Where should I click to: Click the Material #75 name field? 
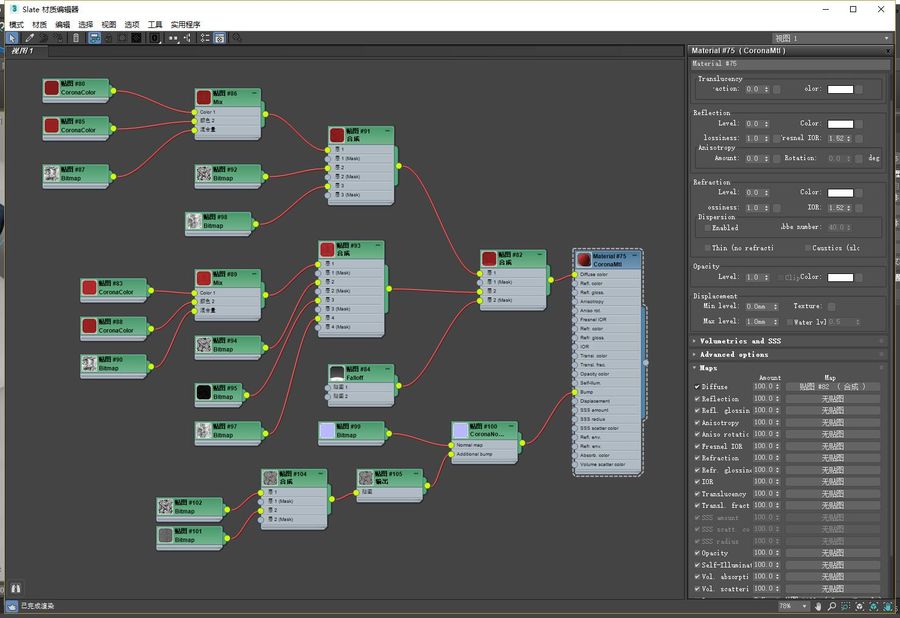pyautogui.click(x=789, y=64)
